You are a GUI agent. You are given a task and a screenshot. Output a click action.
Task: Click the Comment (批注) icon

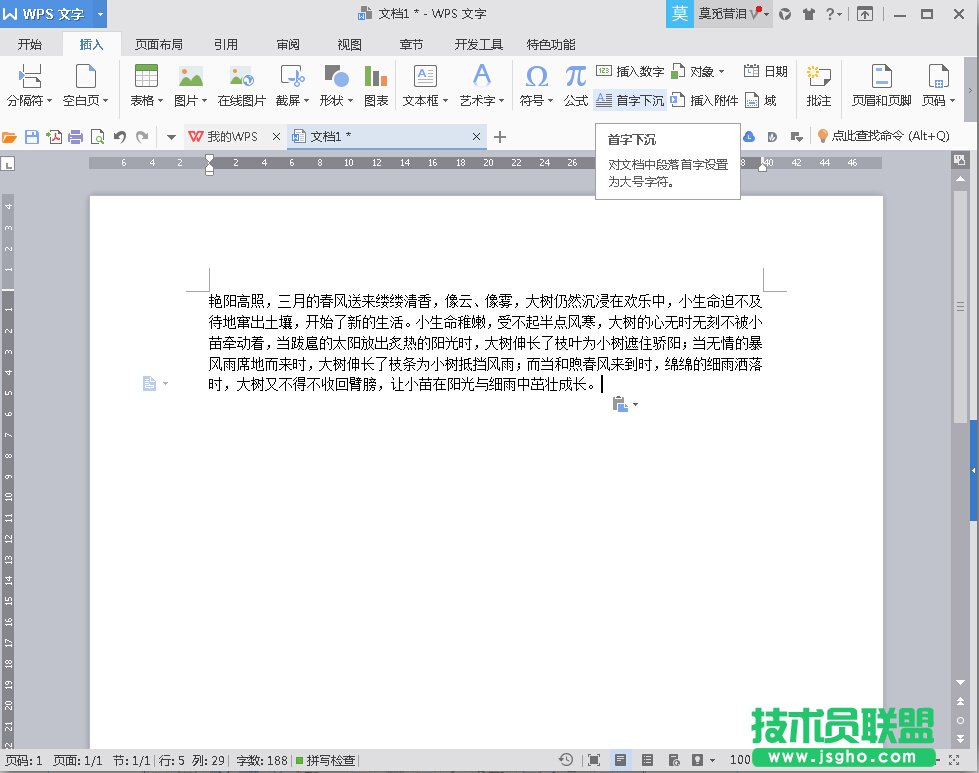tap(819, 78)
